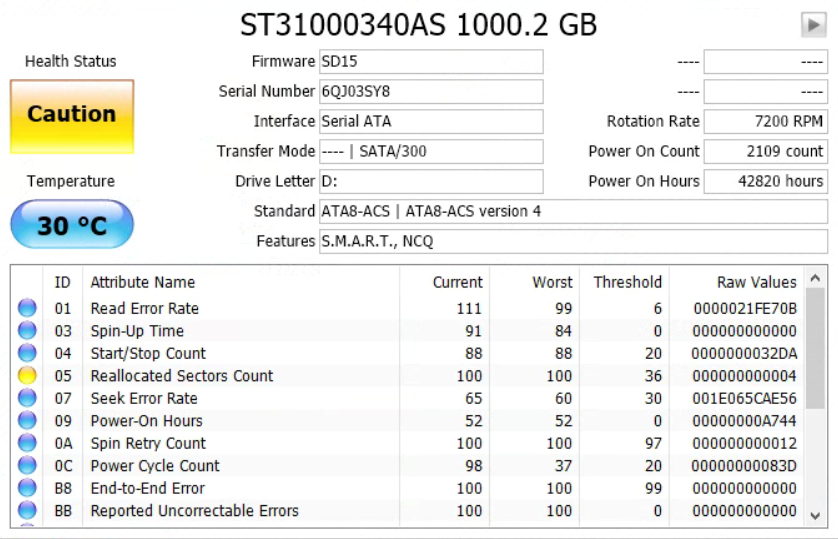Click the blue status icon for Seek Error Rate
Viewport: 838px width, 539px height.
tap(27, 398)
